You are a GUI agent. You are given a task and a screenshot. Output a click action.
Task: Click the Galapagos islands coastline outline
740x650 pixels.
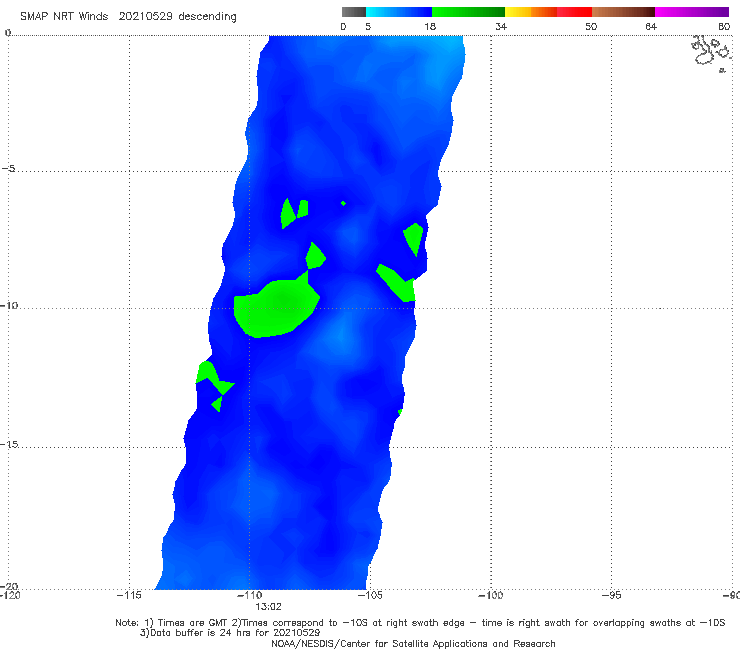(711, 53)
